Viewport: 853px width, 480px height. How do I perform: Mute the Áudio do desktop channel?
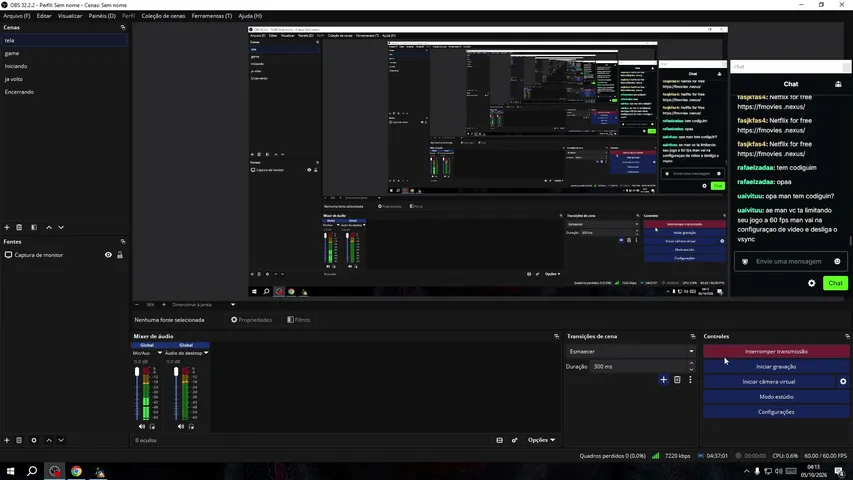tap(181, 427)
